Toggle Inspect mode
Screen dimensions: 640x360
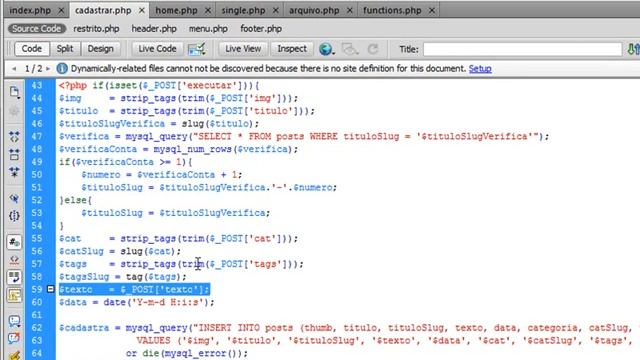pyautogui.click(x=292, y=49)
